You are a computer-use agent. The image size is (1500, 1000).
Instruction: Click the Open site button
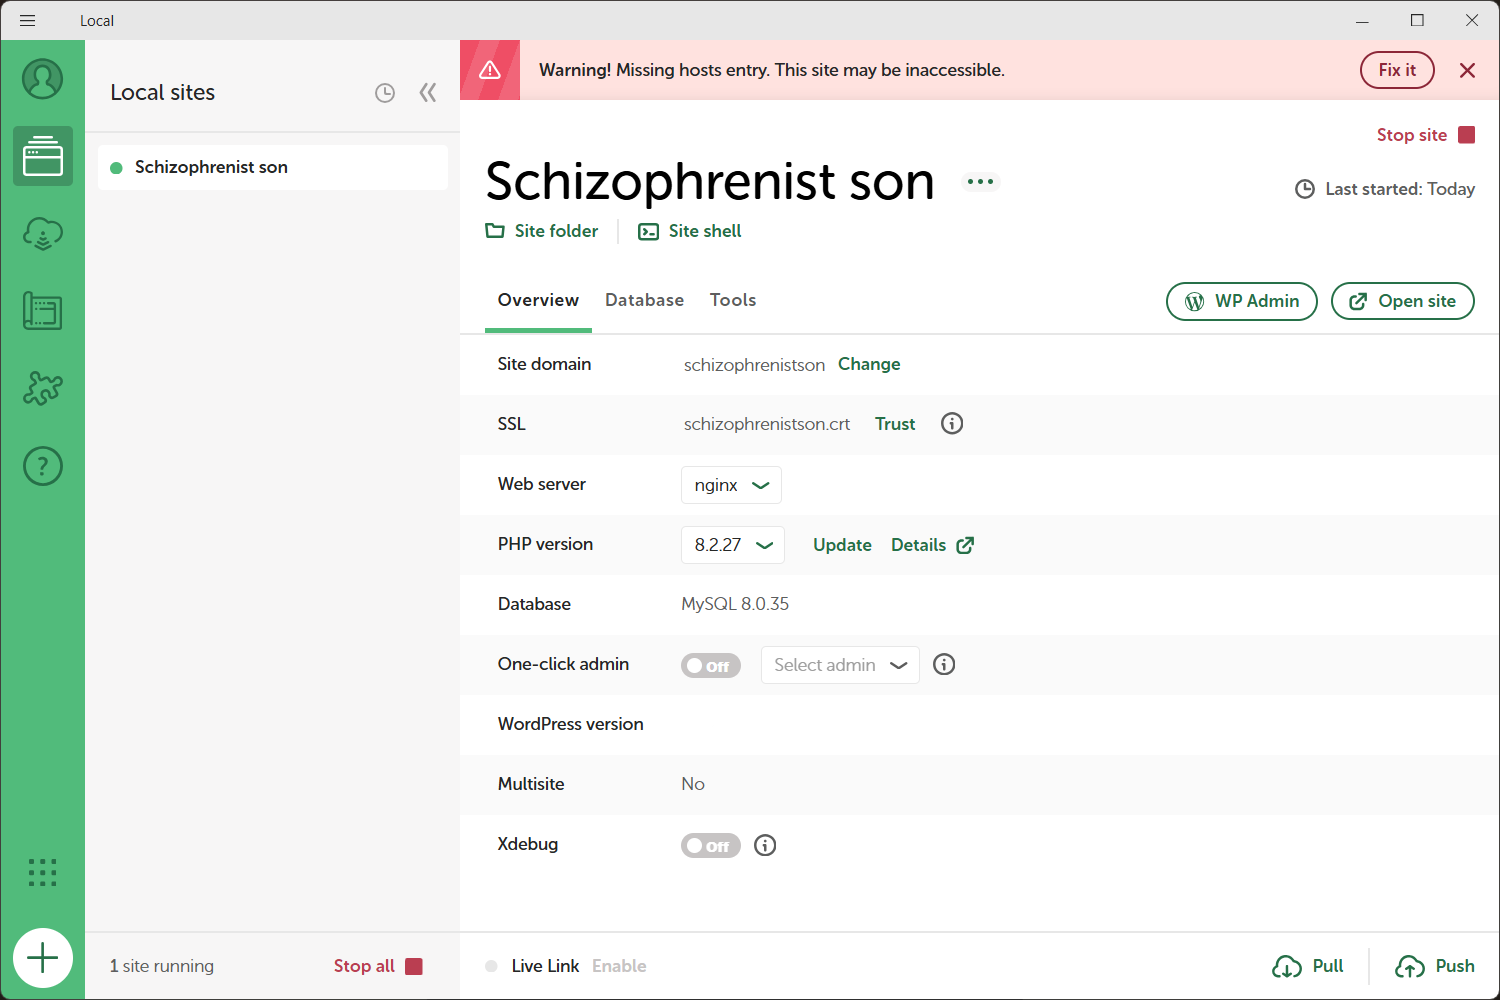click(1403, 301)
